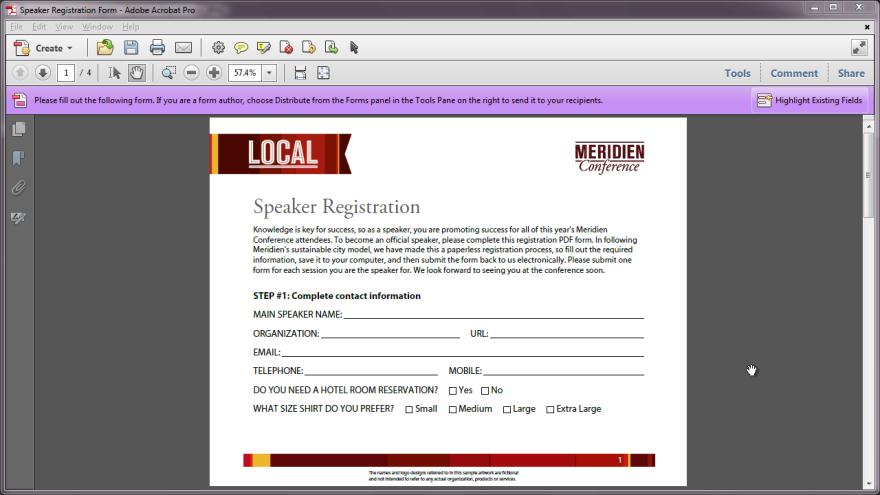
Task: Click scrollbar down arrow
Action: [x=868, y=483]
